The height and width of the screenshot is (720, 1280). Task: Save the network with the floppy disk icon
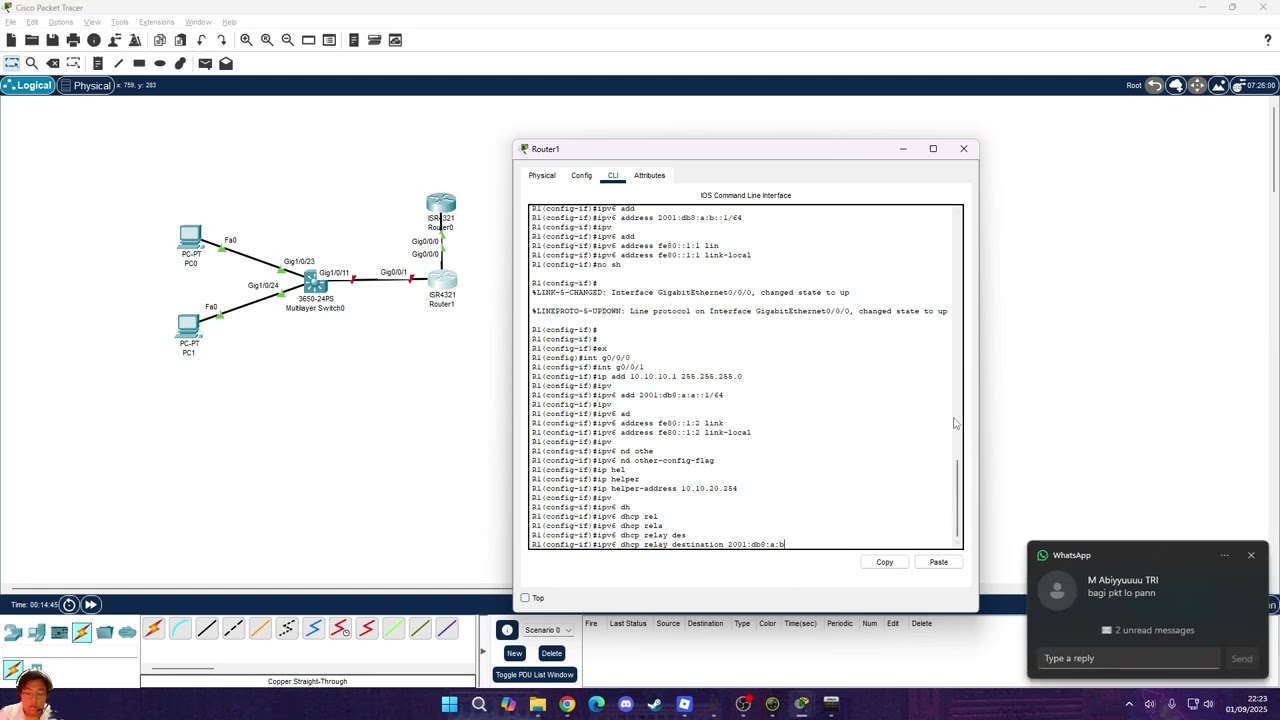[52, 40]
